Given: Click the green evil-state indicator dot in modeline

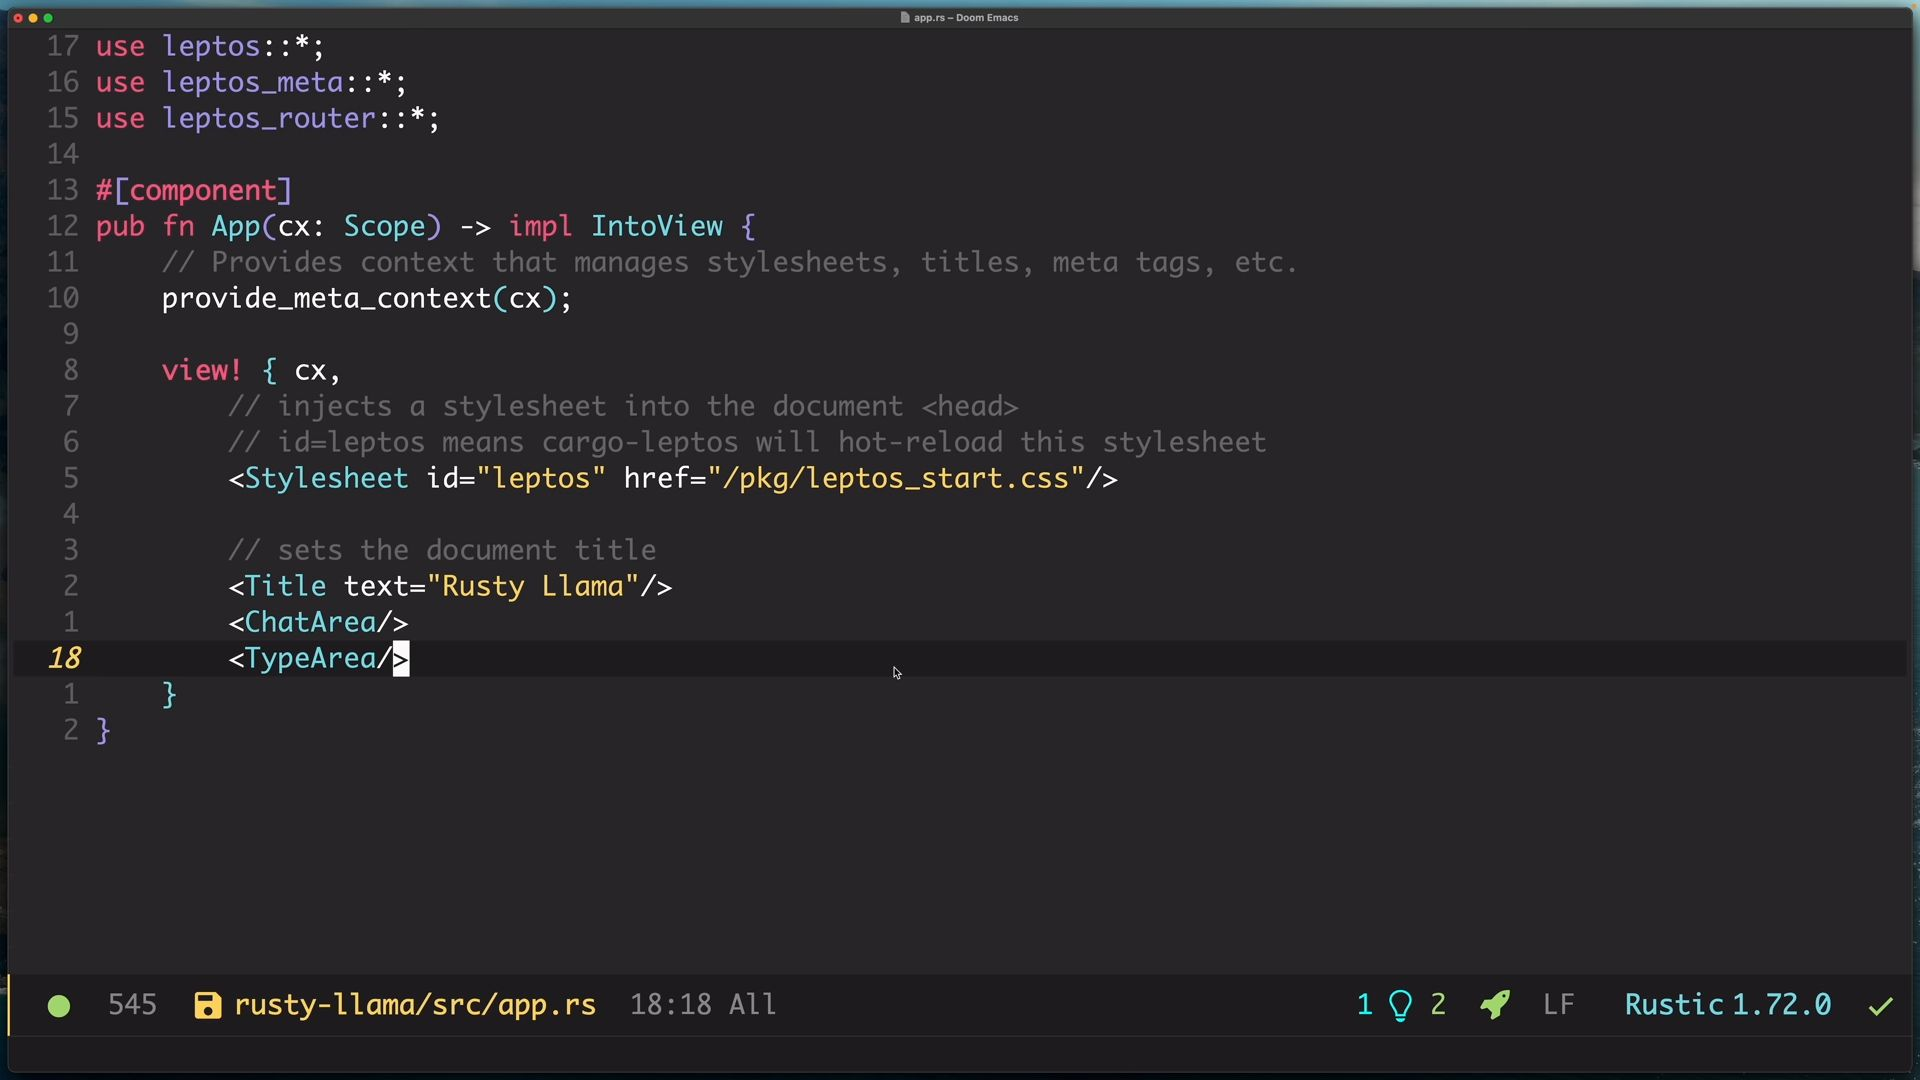Looking at the screenshot, I should tap(59, 1006).
